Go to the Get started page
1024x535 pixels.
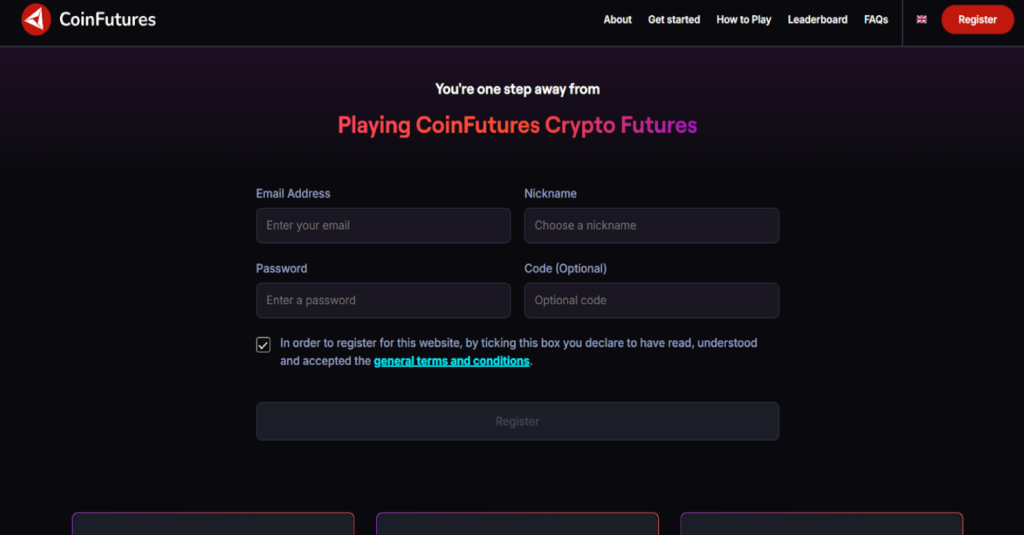[x=674, y=20]
